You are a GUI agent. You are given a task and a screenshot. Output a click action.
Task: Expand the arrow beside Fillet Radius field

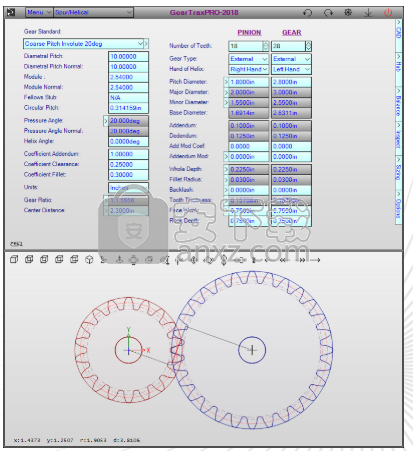[x=226, y=180]
